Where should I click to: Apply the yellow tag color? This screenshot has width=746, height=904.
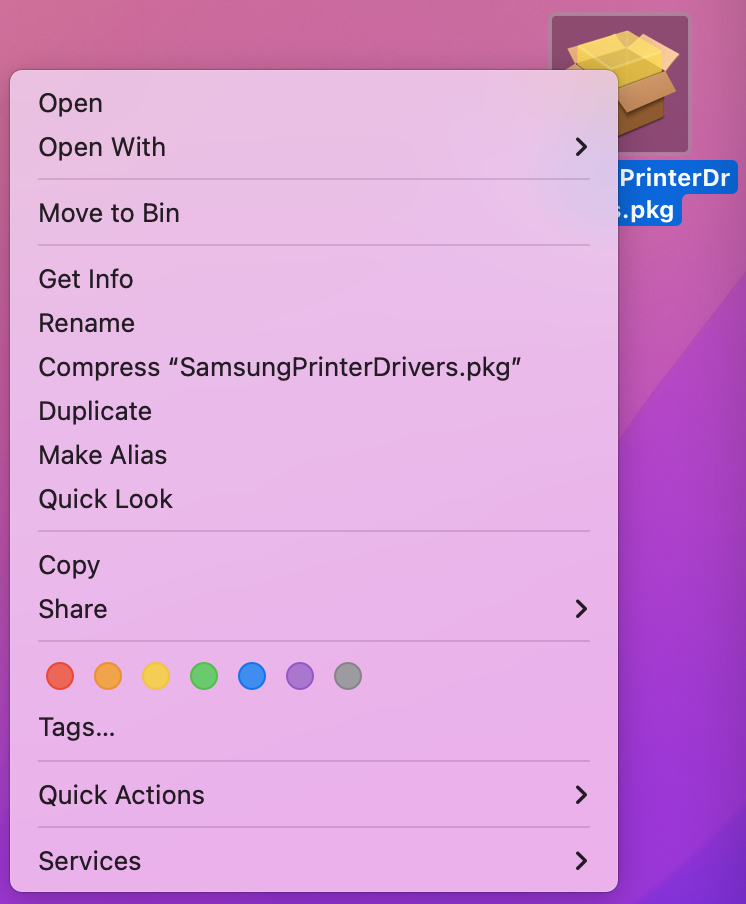point(156,676)
